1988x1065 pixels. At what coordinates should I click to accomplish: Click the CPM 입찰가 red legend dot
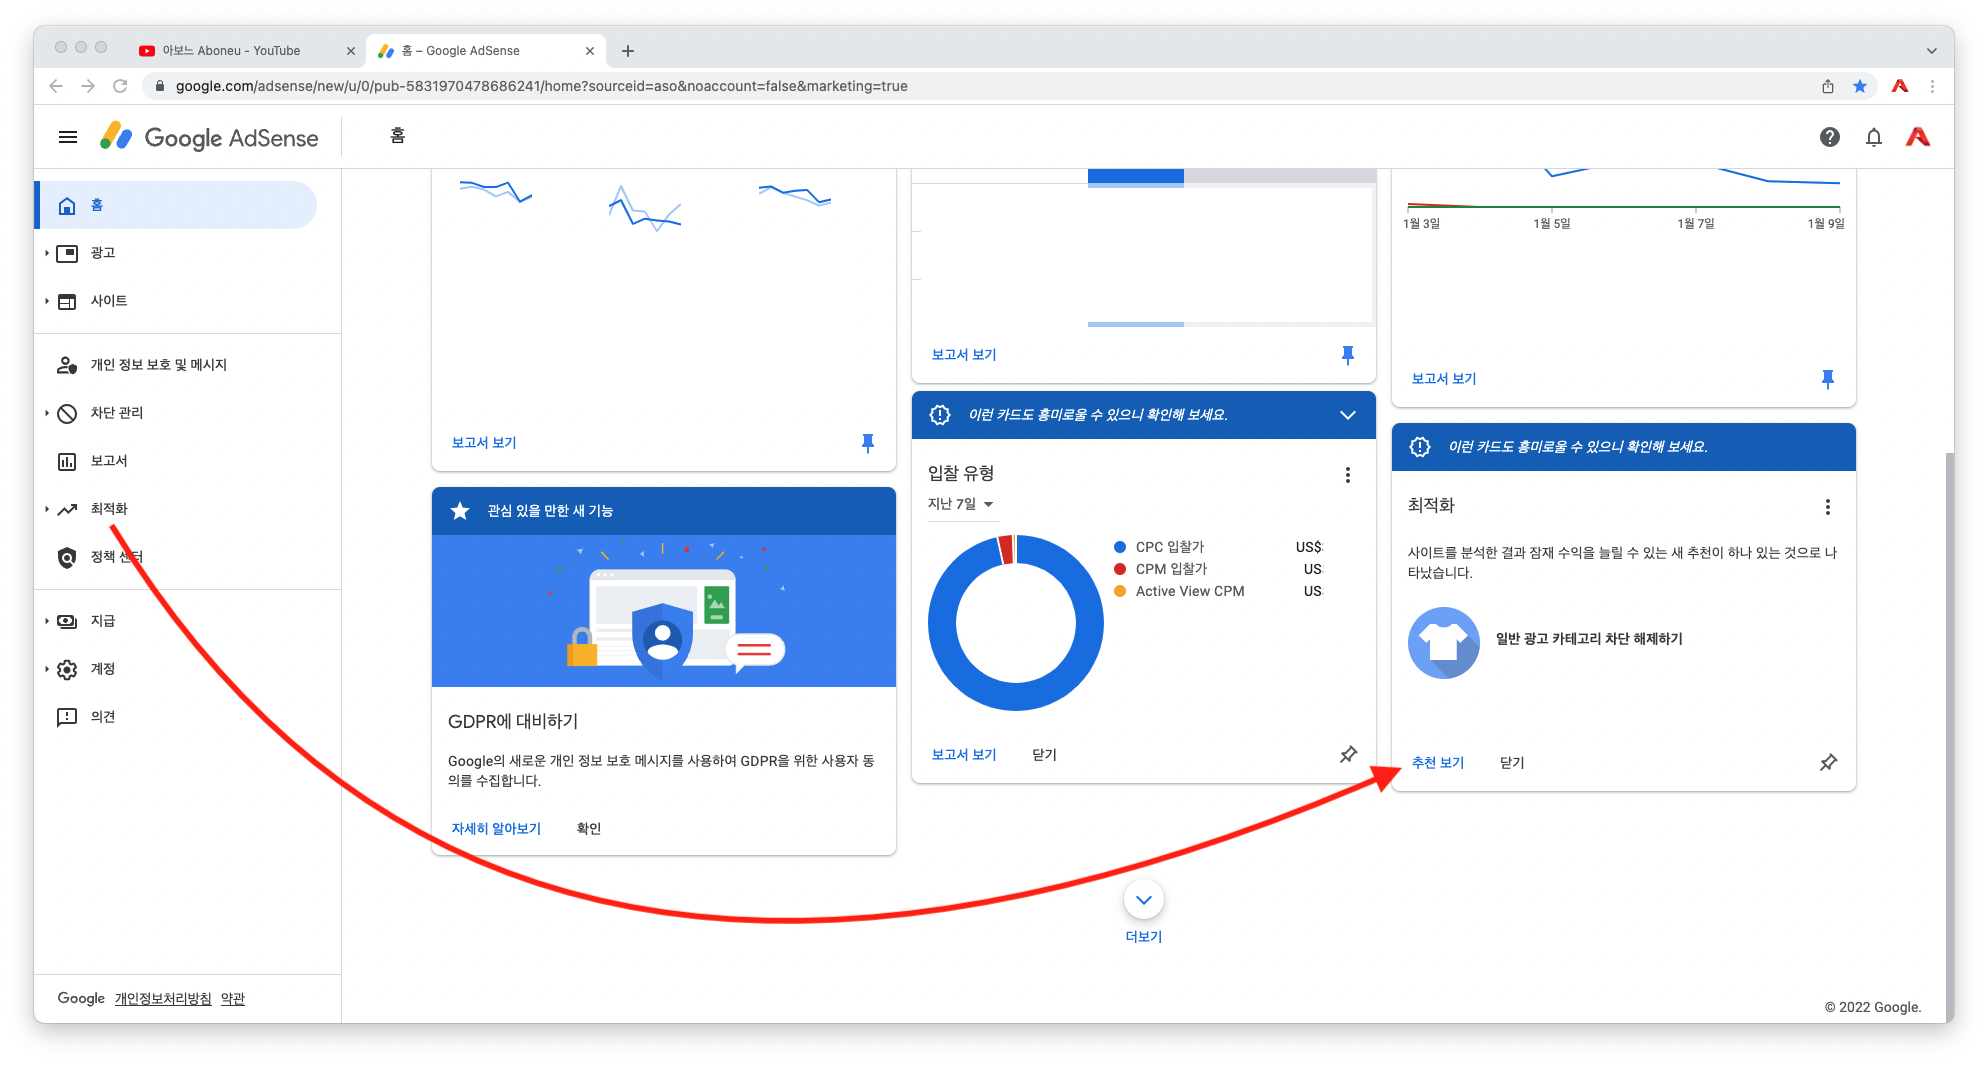coord(1120,569)
